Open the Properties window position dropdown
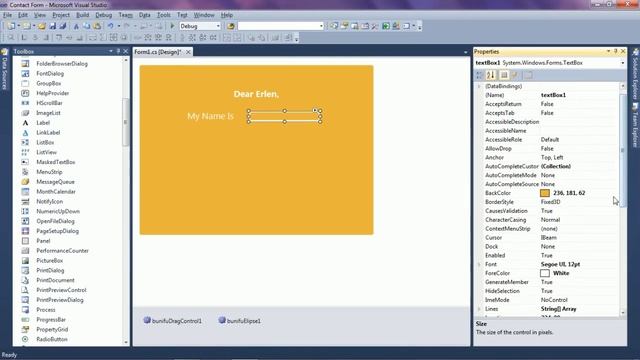This screenshot has width=640, height=360. [x=609, y=51]
